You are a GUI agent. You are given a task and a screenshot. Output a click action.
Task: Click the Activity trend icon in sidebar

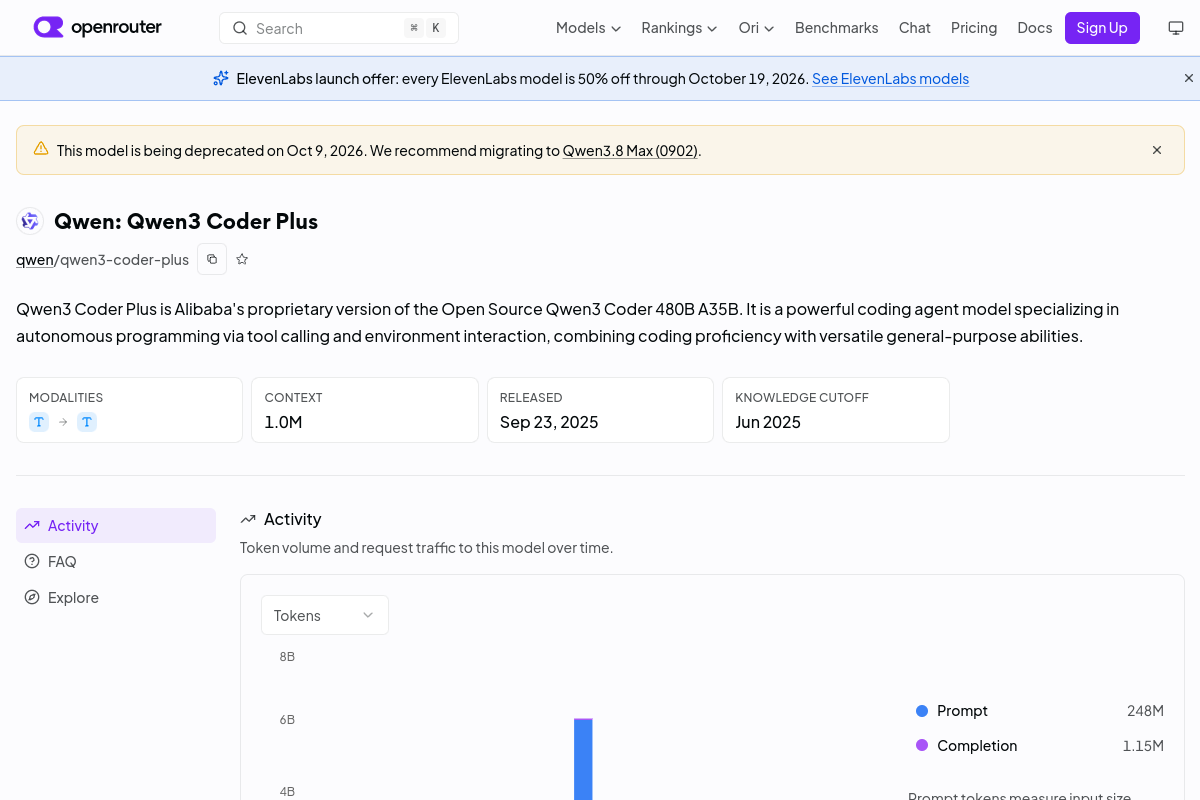(x=32, y=525)
